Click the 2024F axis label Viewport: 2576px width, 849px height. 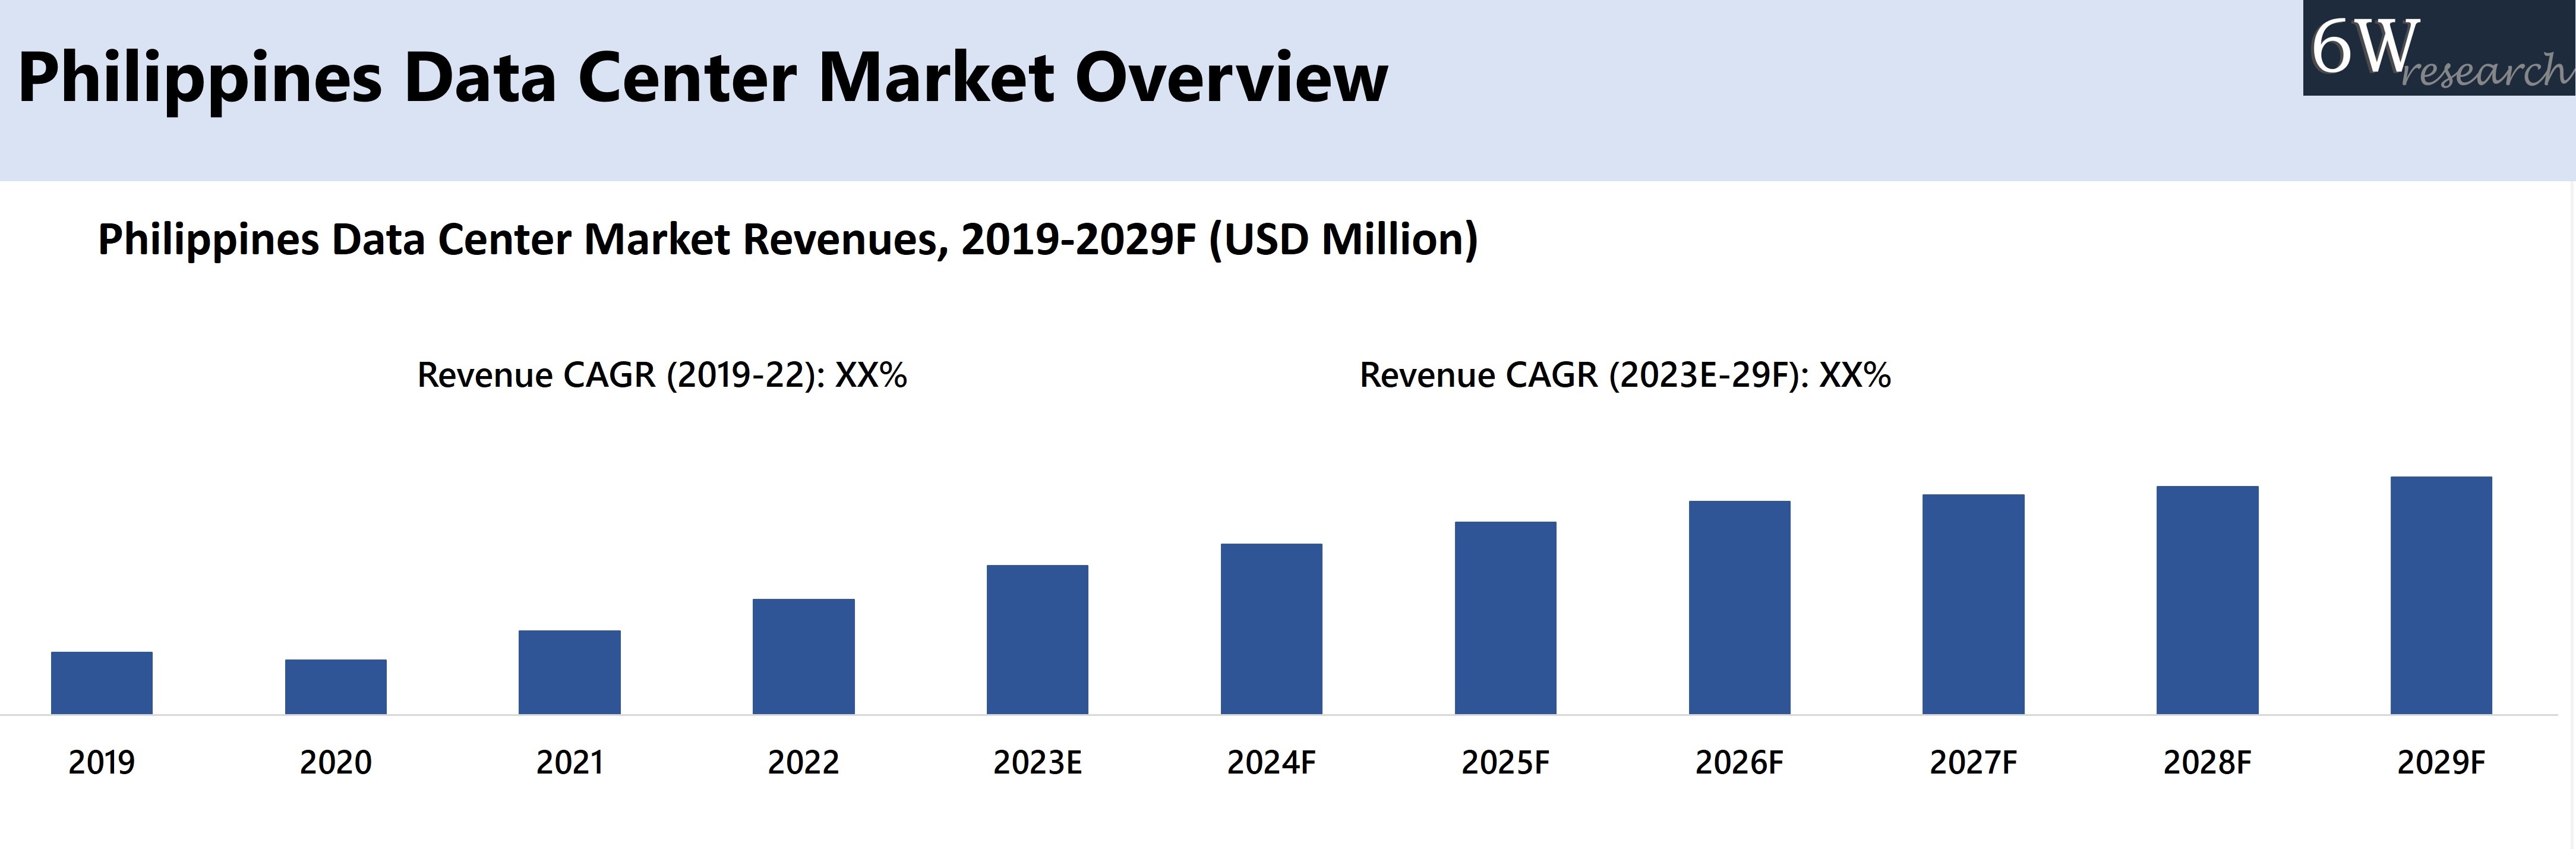[1272, 763]
